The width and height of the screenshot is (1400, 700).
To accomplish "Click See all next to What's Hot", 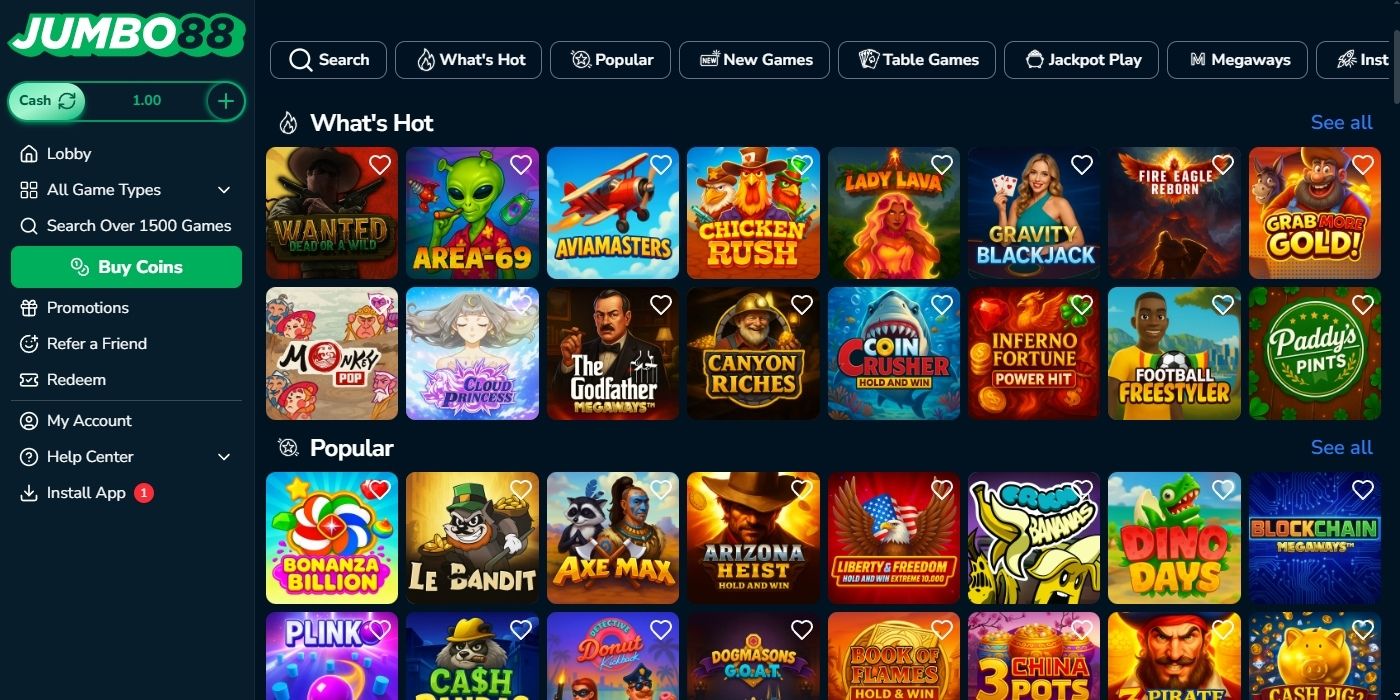I will [x=1341, y=122].
